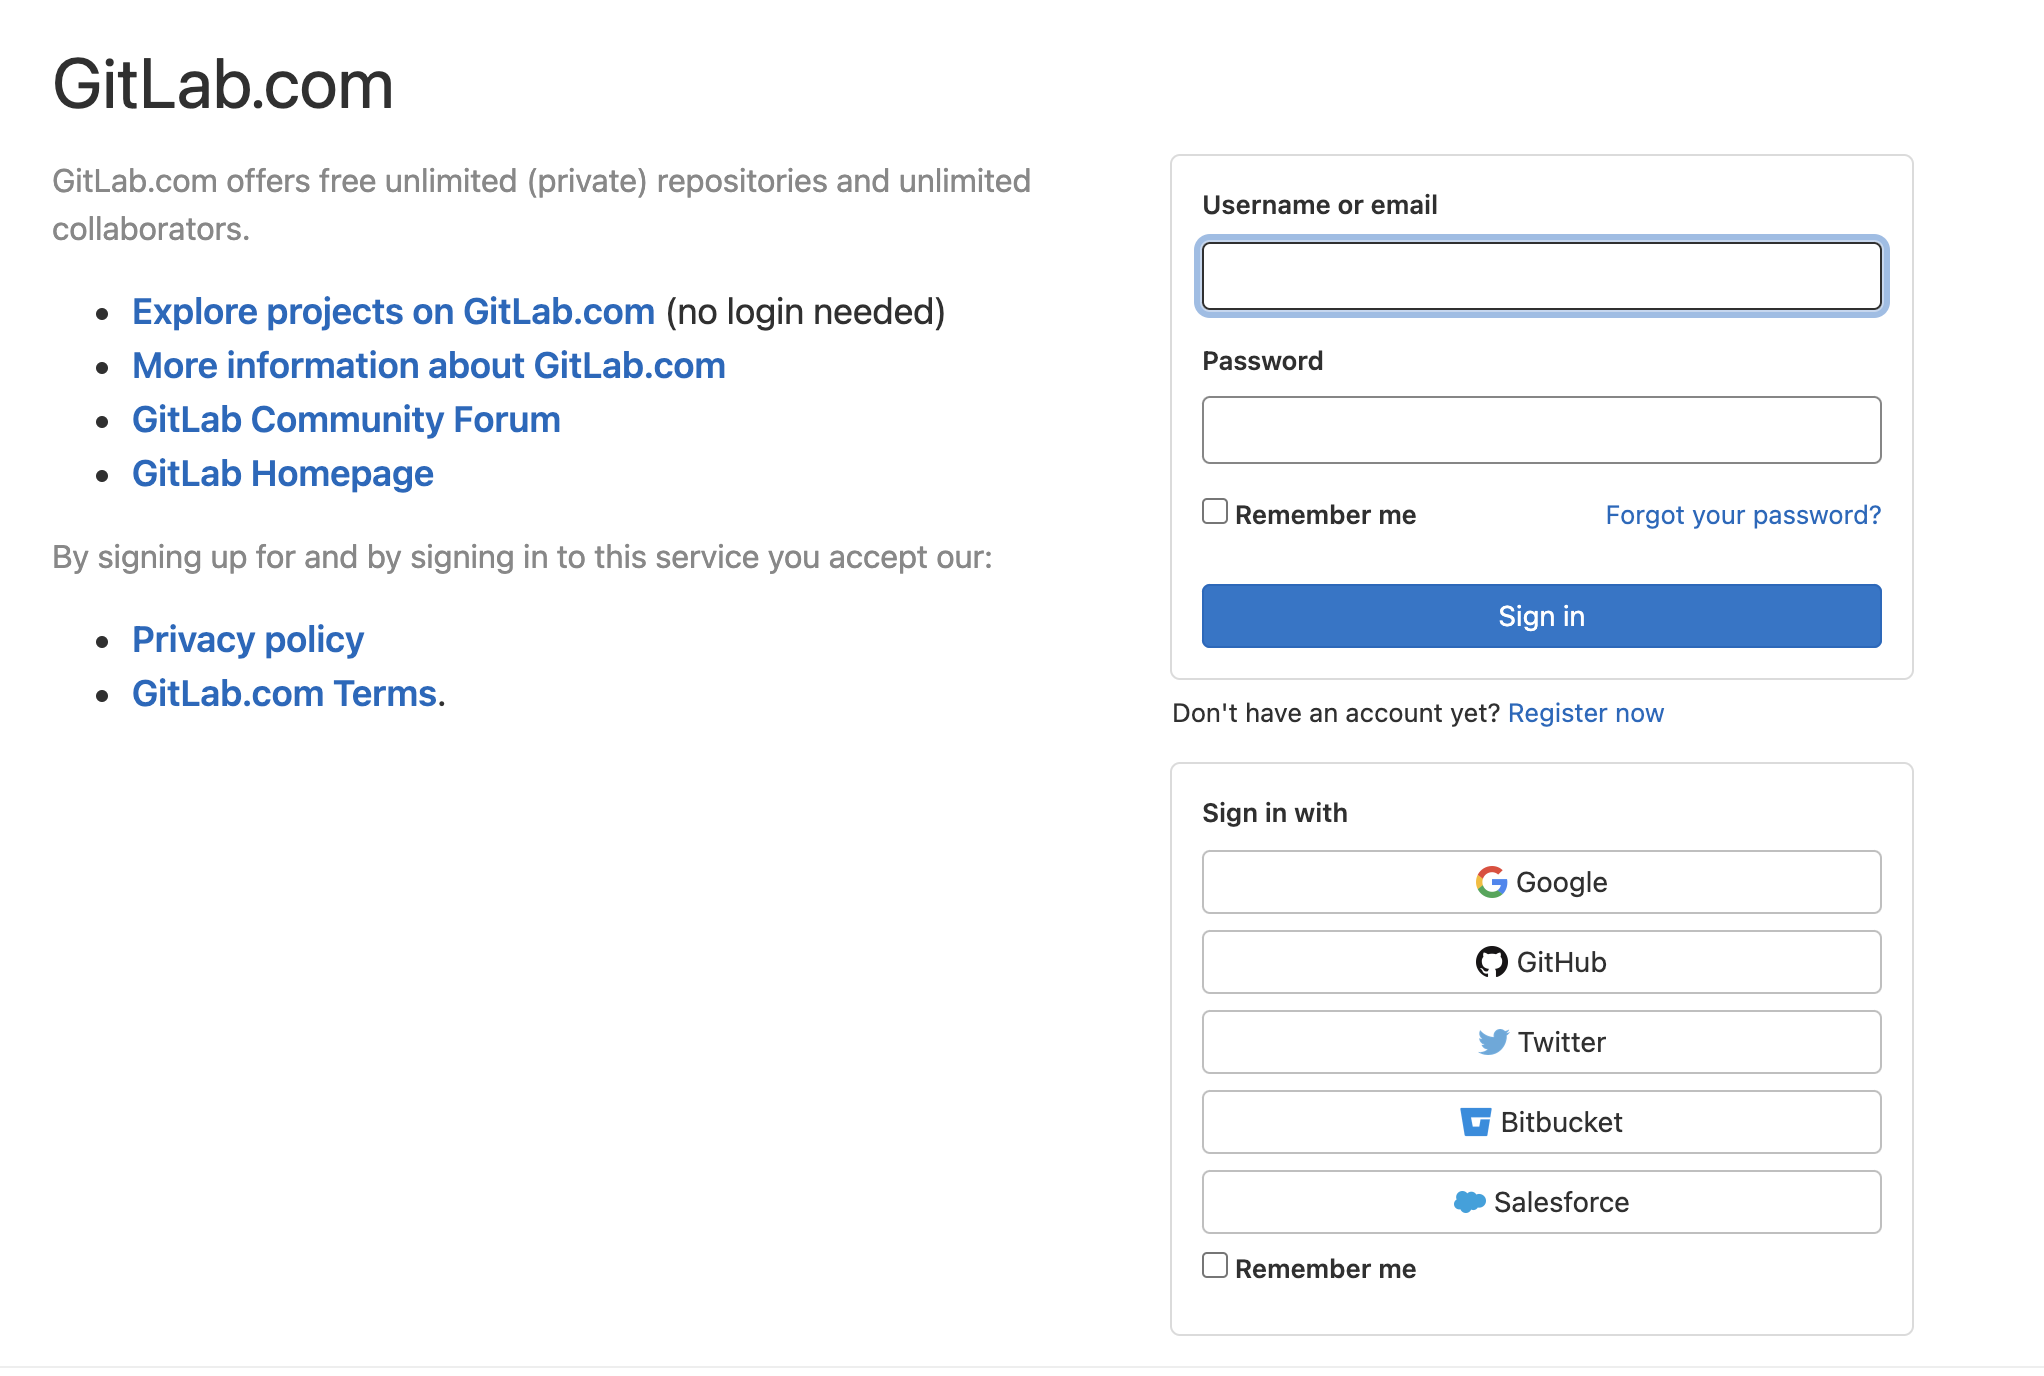Click the Google logo icon

coord(1491,882)
